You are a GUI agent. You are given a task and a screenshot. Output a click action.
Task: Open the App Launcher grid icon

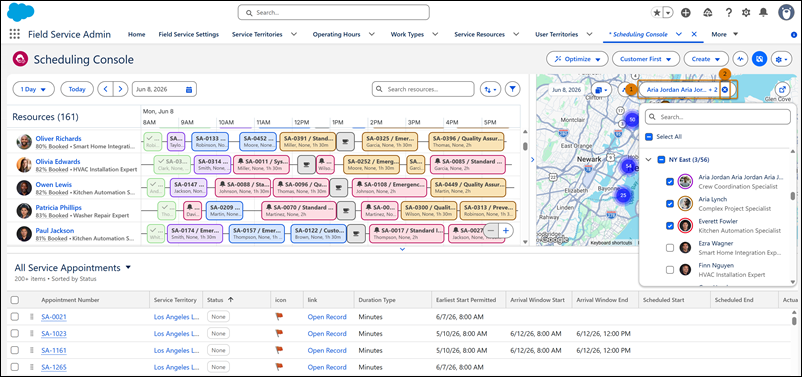pos(15,34)
